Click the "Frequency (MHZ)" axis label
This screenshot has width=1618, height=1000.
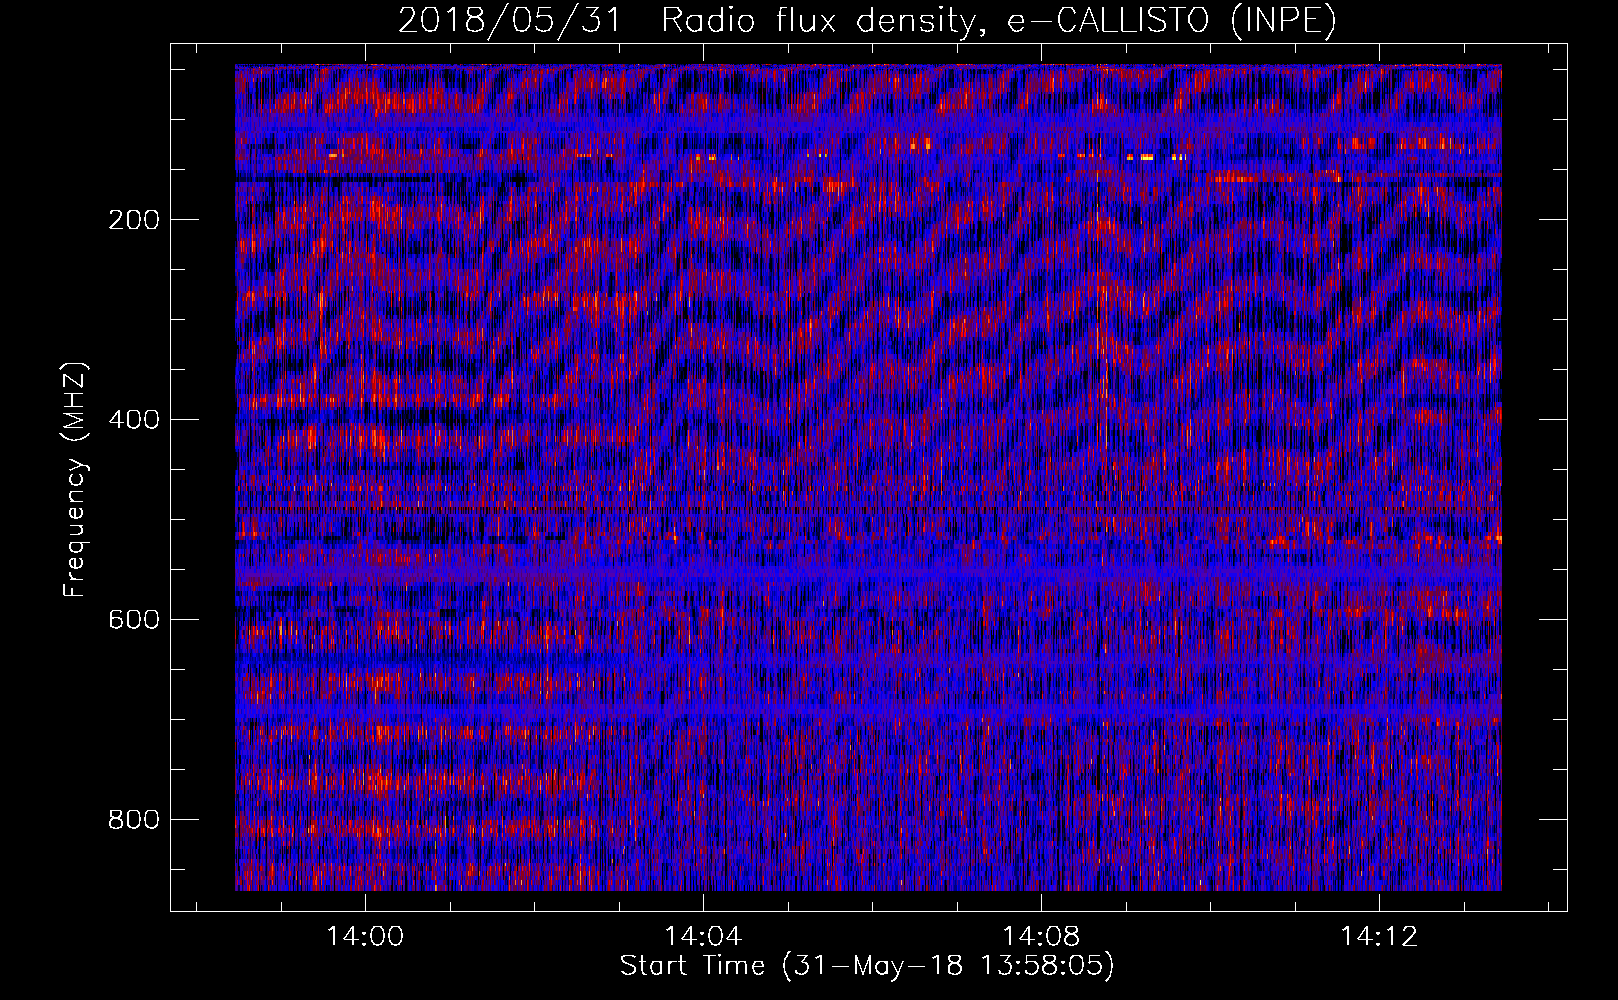75,480
